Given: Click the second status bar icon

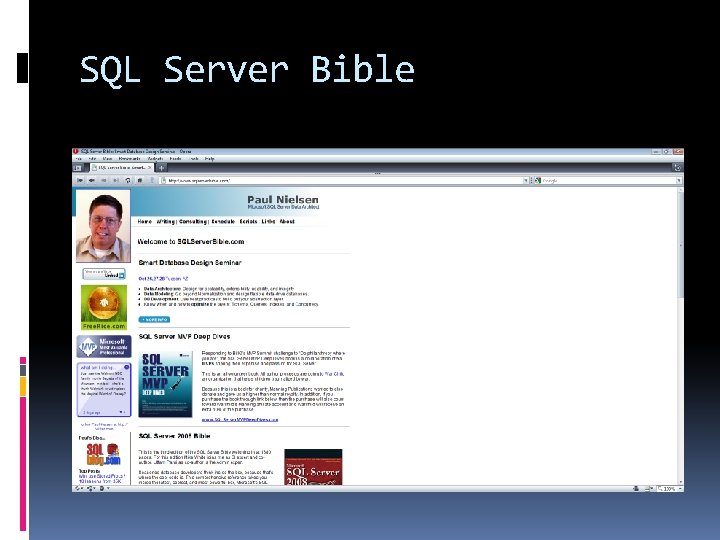Looking at the screenshot, I should (x=91, y=489).
